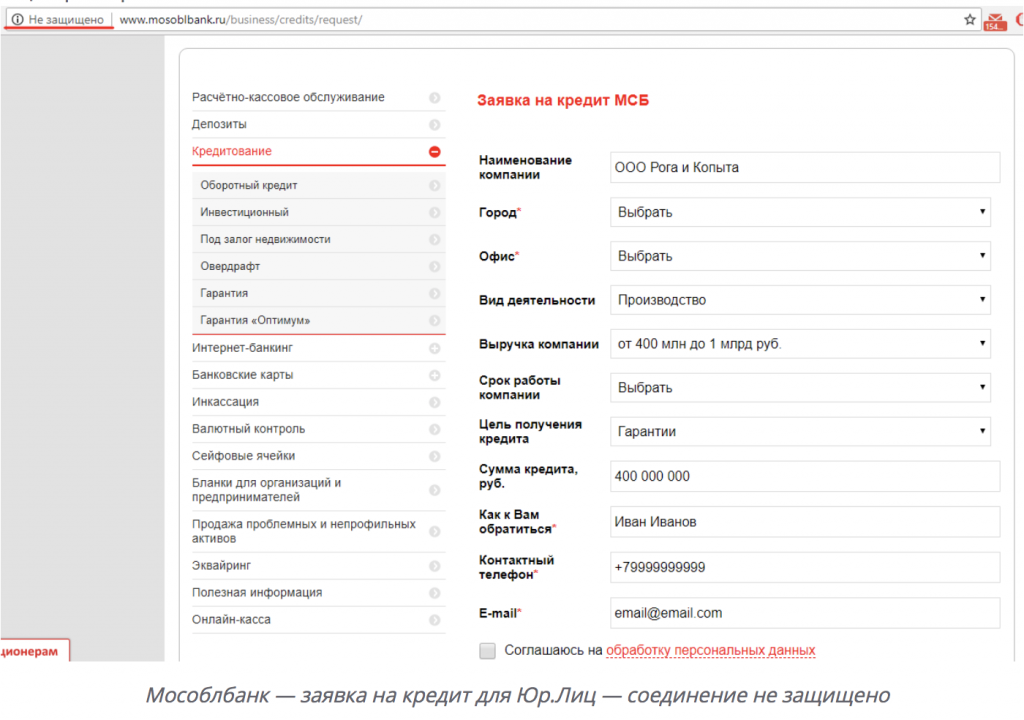Click arrow icon beside Оборотный кредит
Image resolution: width=1024 pixels, height=720 pixels.
point(434,186)
